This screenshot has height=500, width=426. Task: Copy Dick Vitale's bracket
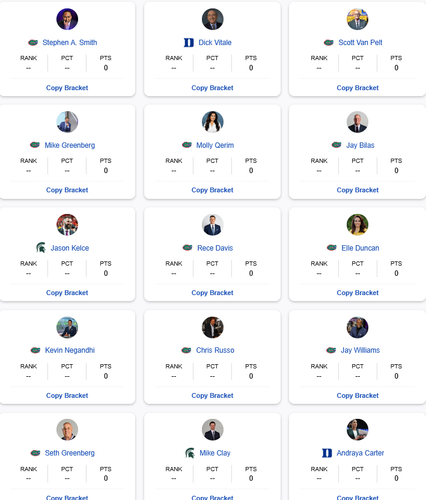point(212,88)
